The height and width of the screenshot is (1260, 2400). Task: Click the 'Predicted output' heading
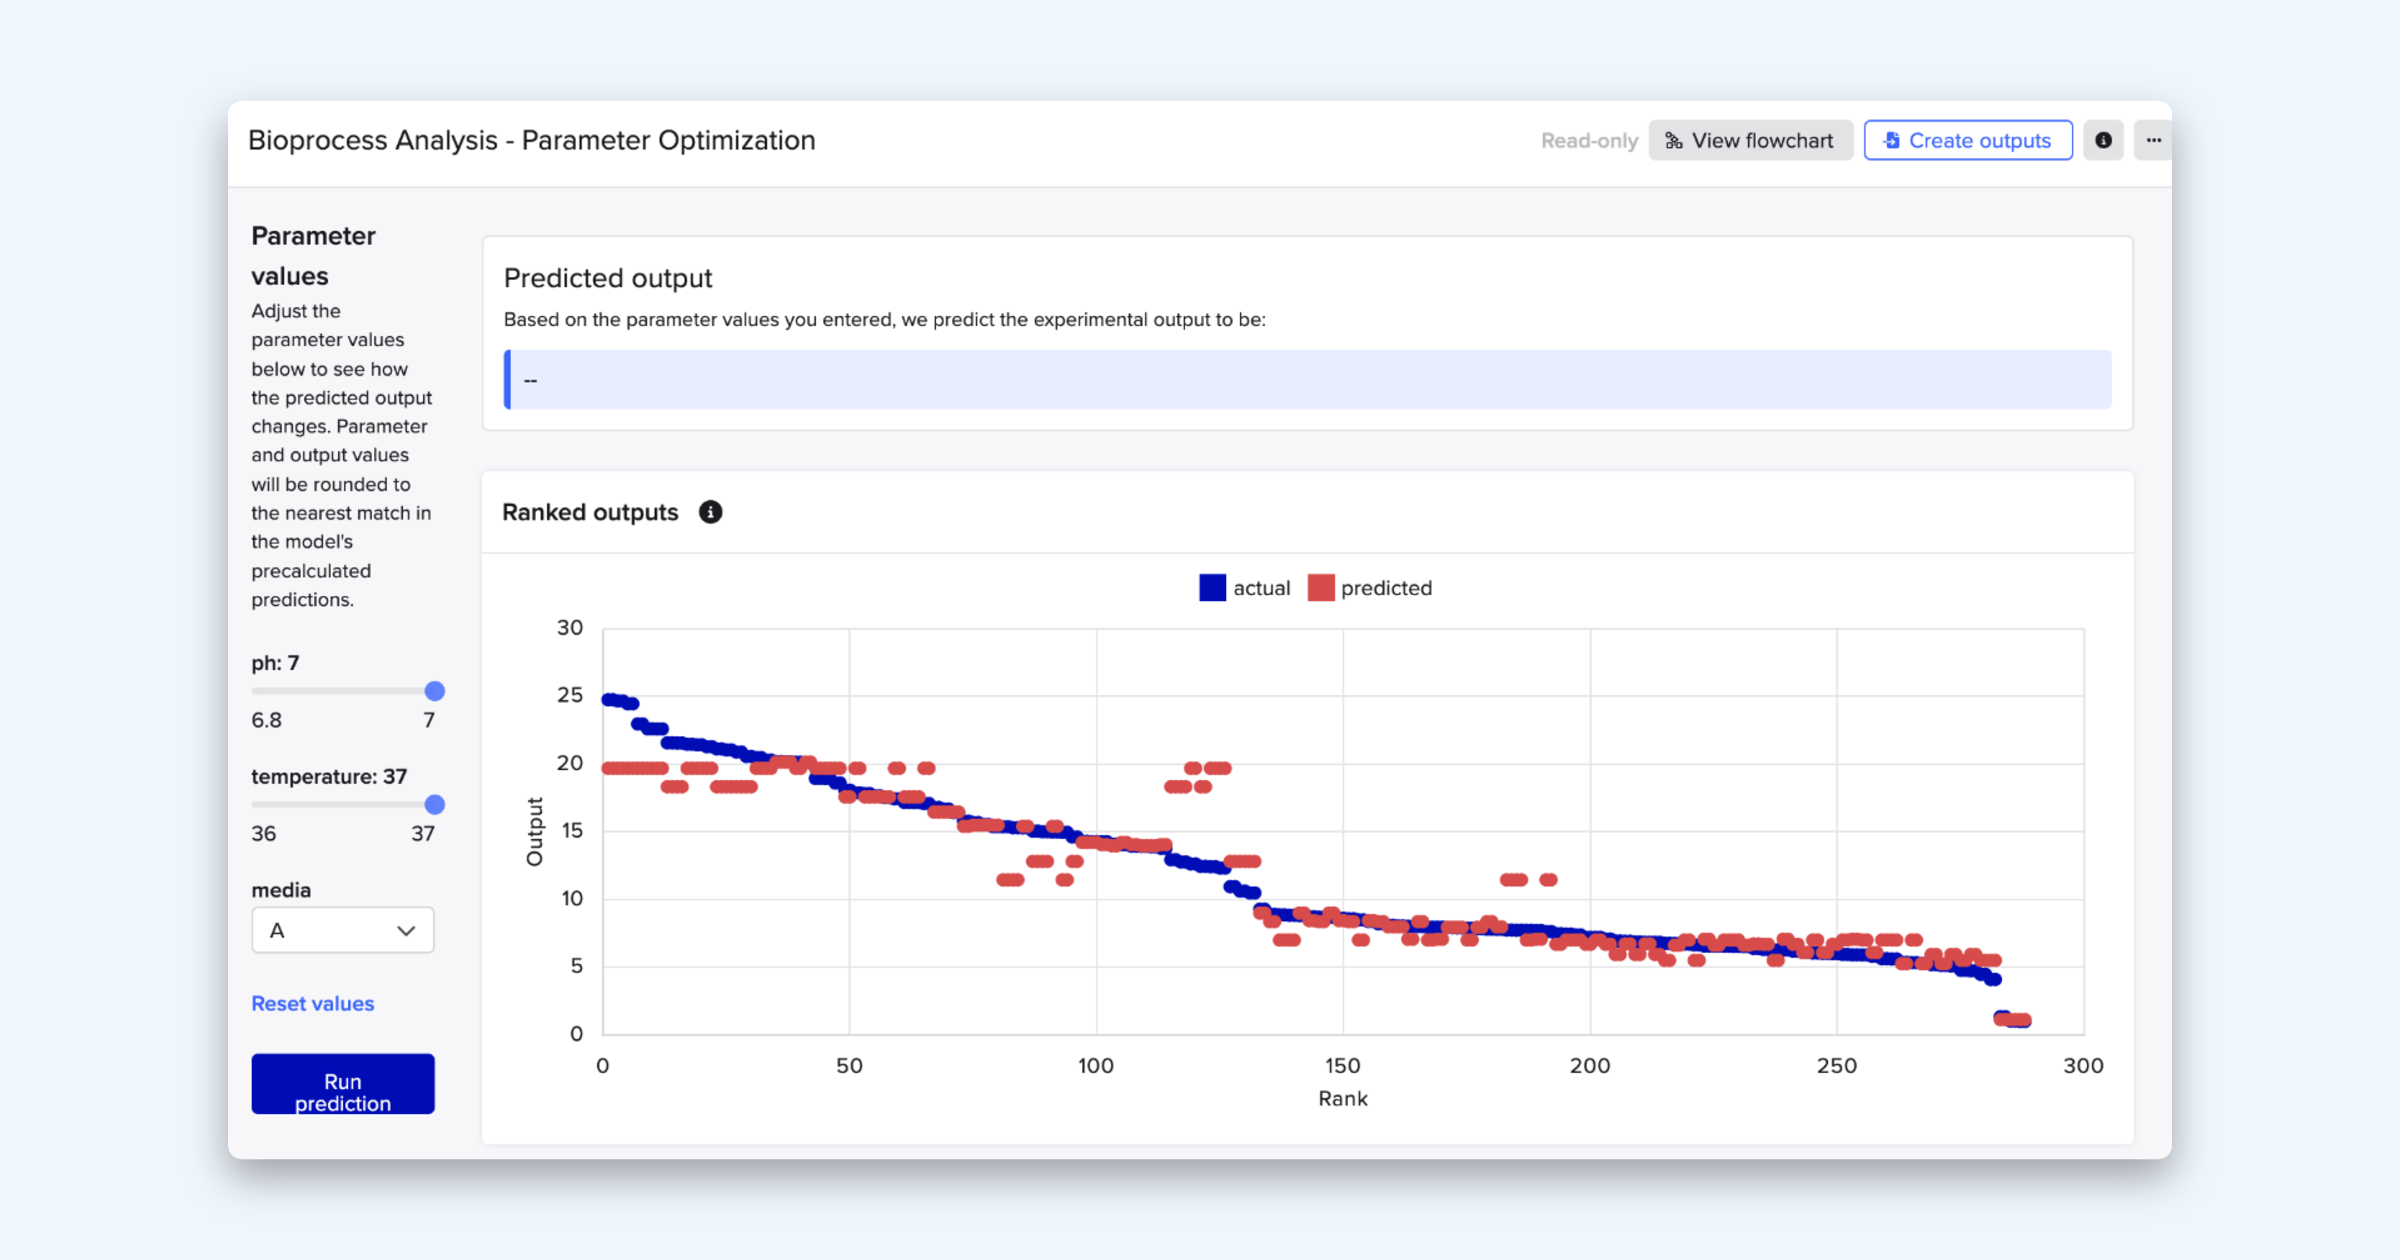608,278
